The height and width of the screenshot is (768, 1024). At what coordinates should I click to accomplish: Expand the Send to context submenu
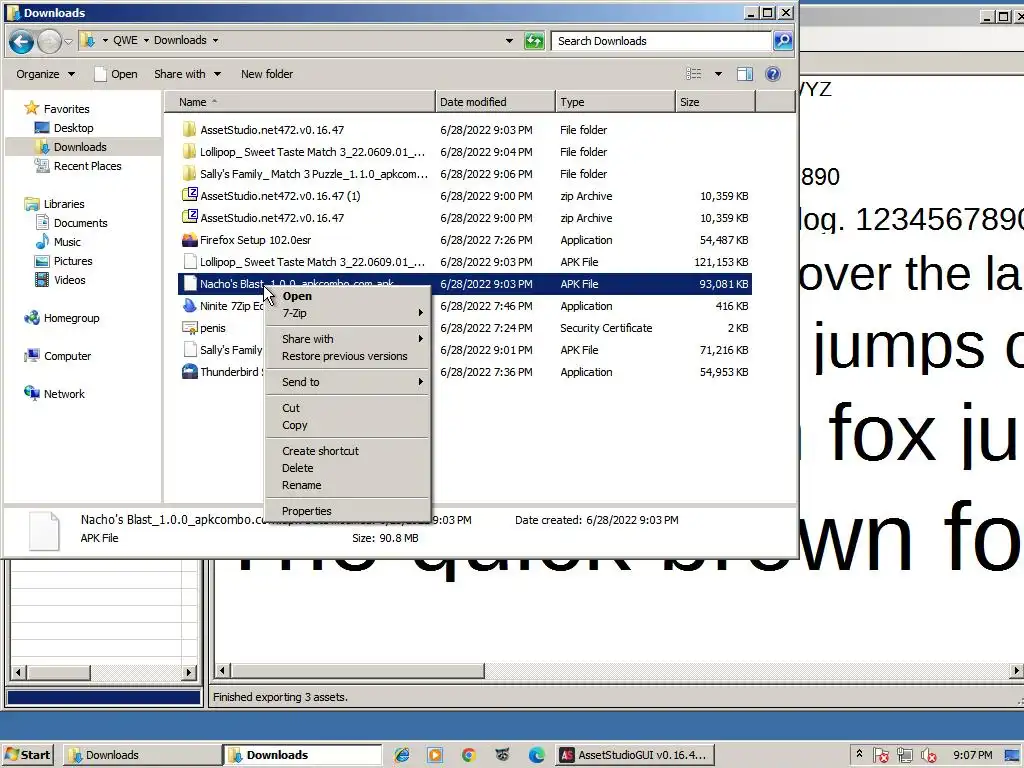(x=347, y=382)
